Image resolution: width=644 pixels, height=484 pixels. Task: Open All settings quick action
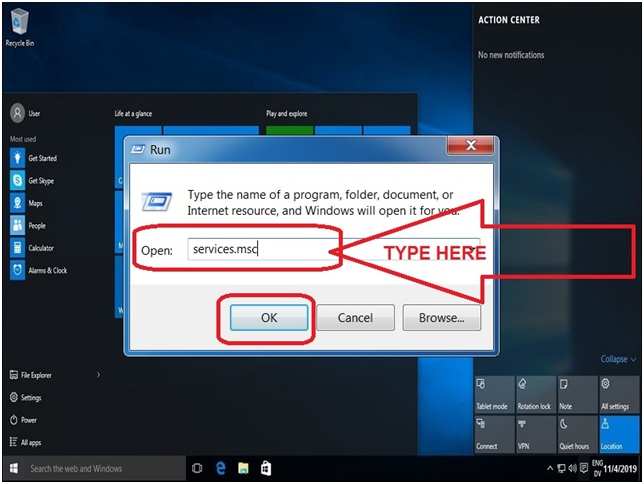click(x=619, y=394)
